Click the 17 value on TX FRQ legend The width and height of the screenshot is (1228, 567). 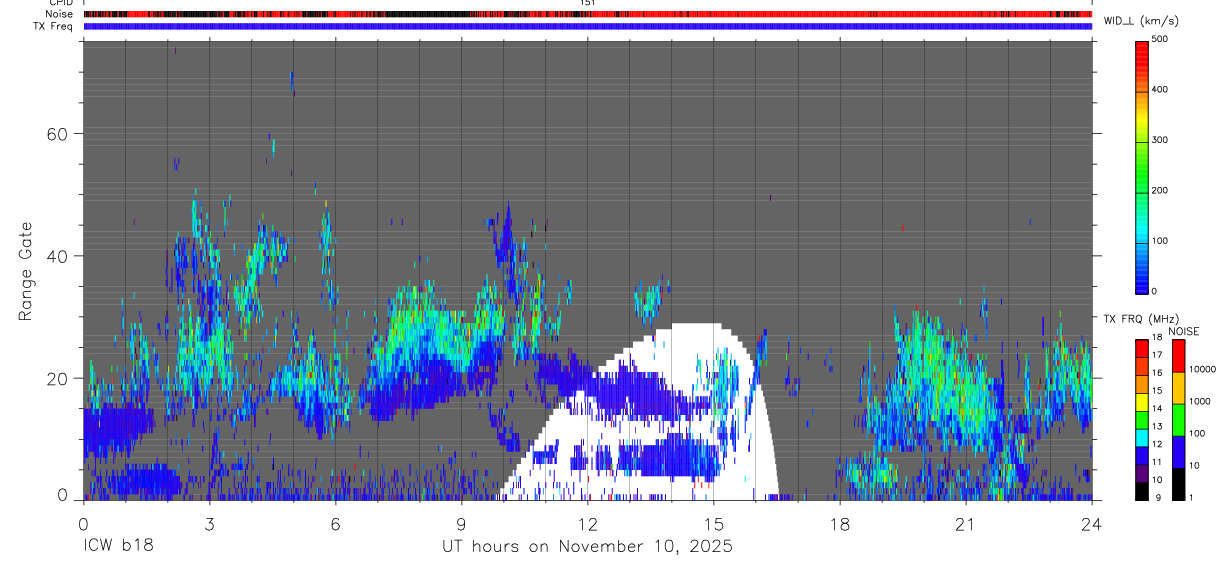(1157, 355)
